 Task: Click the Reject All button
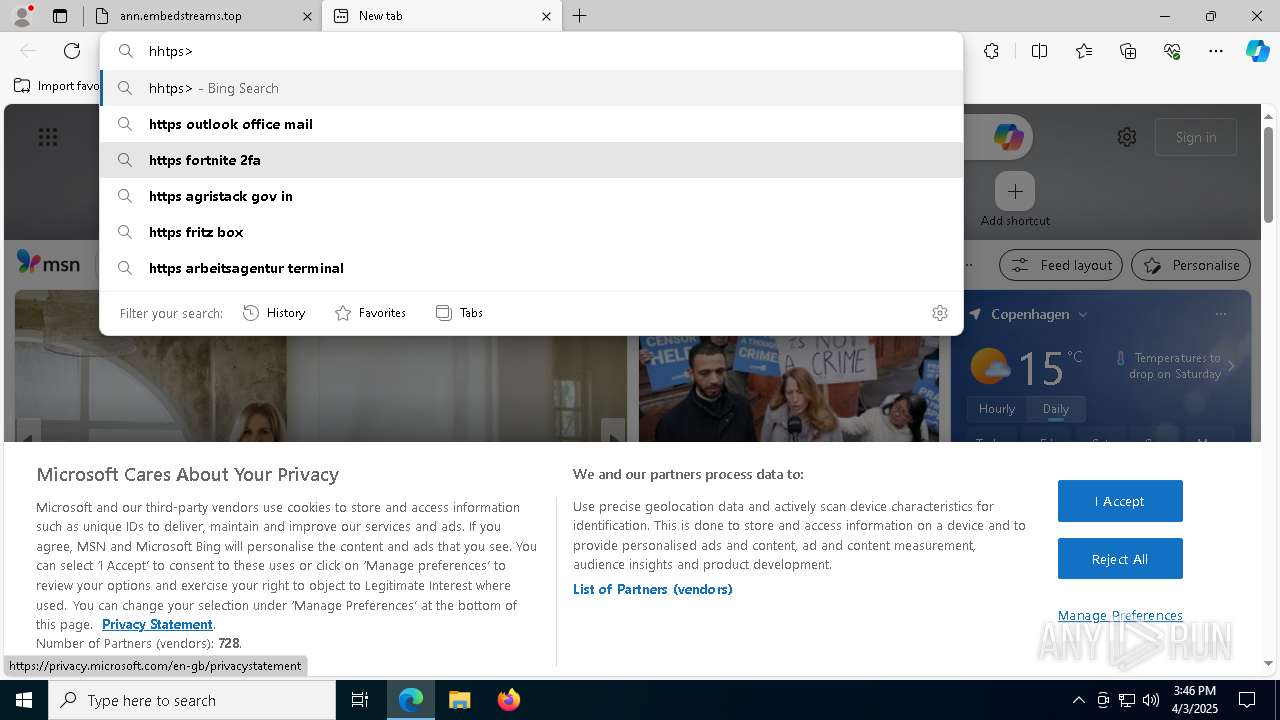(1120, 559)
